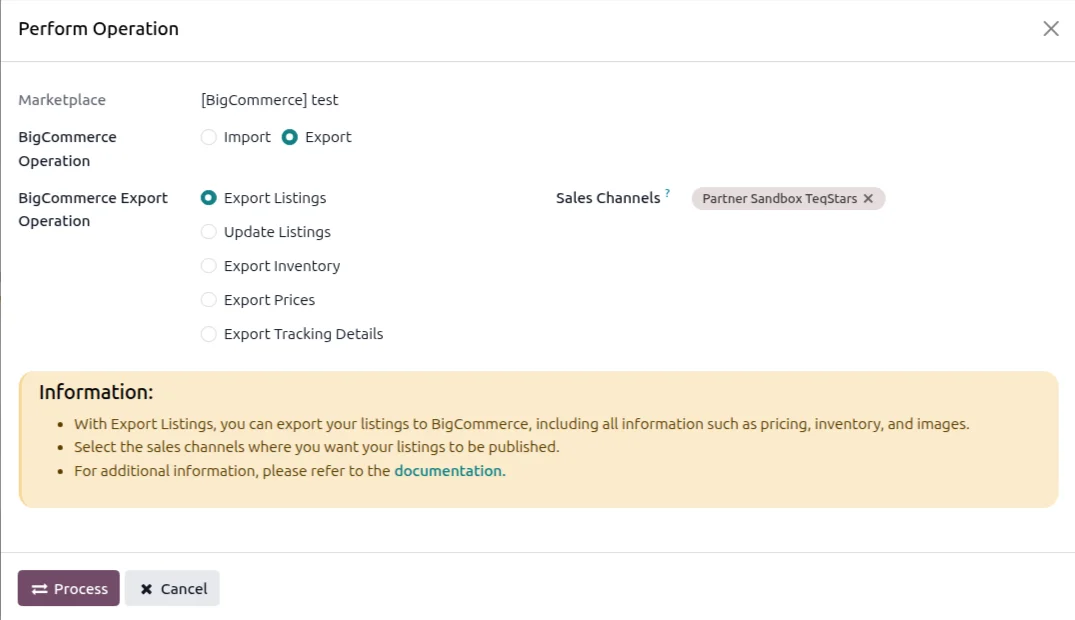Choose Export Tracking Details radio option
This screenshot has height=620, width=1075.
(x=208, y=334)
